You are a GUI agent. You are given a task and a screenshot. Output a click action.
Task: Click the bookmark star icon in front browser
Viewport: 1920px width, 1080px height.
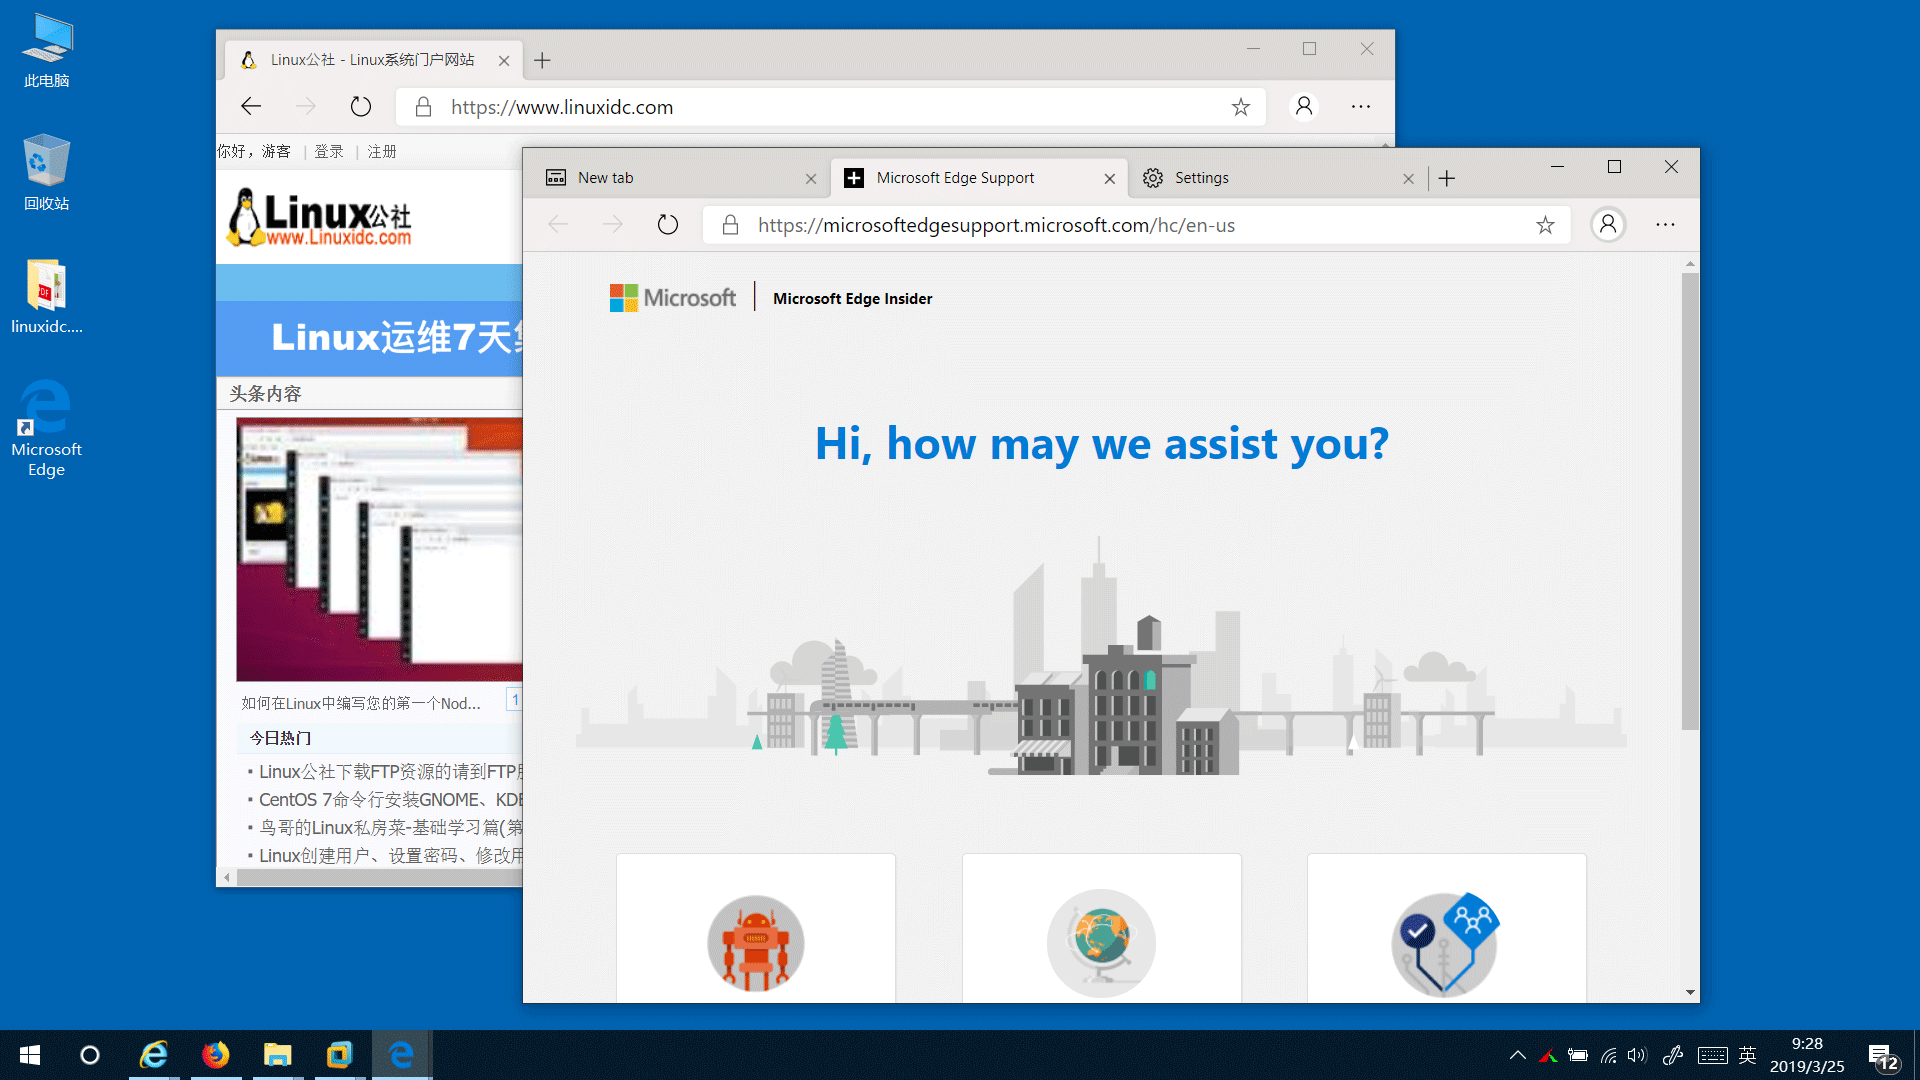click(x=1543, y=224)
